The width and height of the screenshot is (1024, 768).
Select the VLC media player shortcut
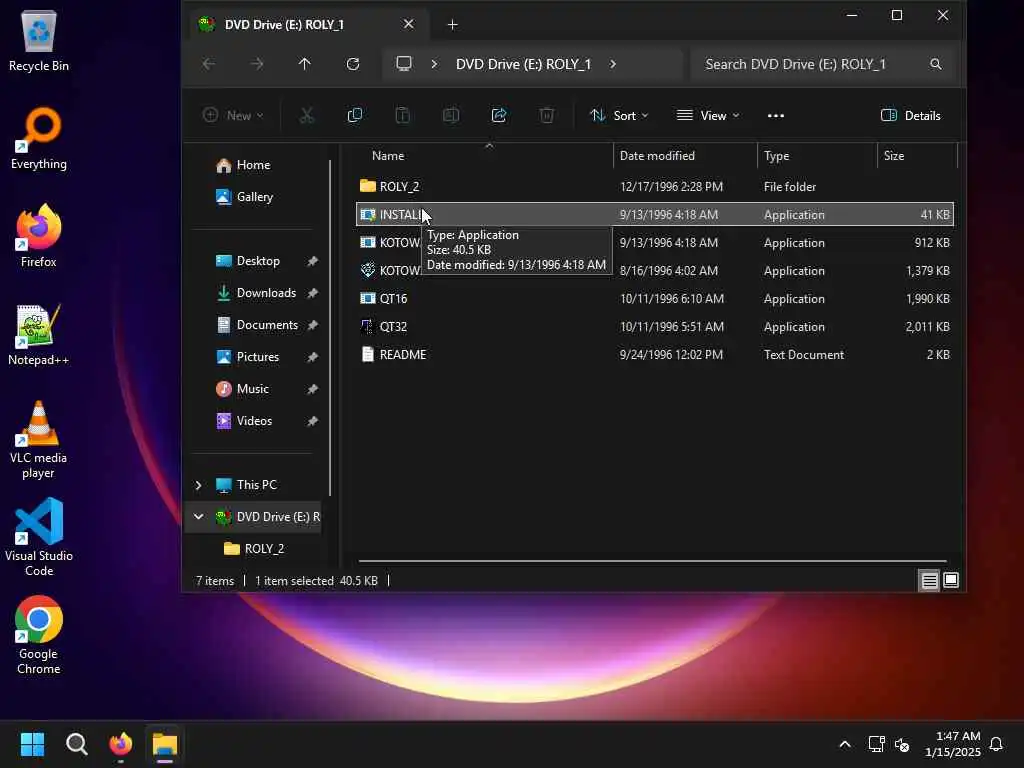(x=39, y=440)
